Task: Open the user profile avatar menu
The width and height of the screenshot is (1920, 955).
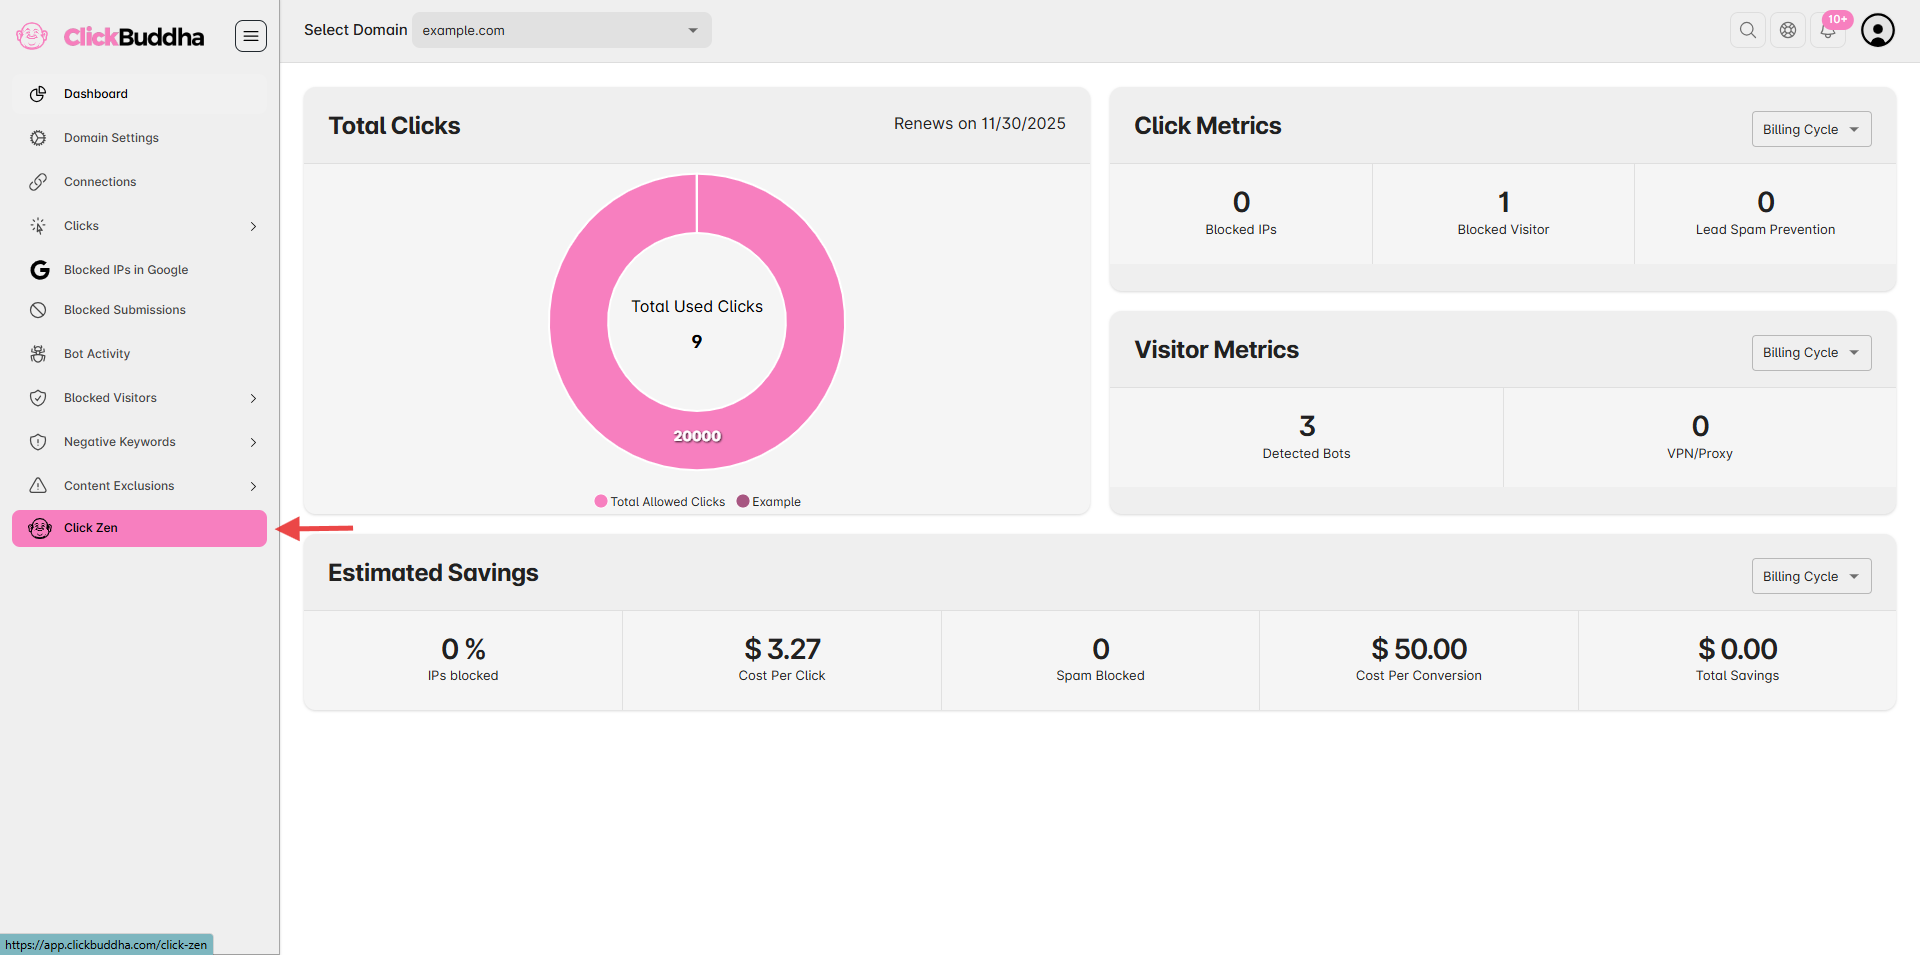Action: click(1878, 30)
